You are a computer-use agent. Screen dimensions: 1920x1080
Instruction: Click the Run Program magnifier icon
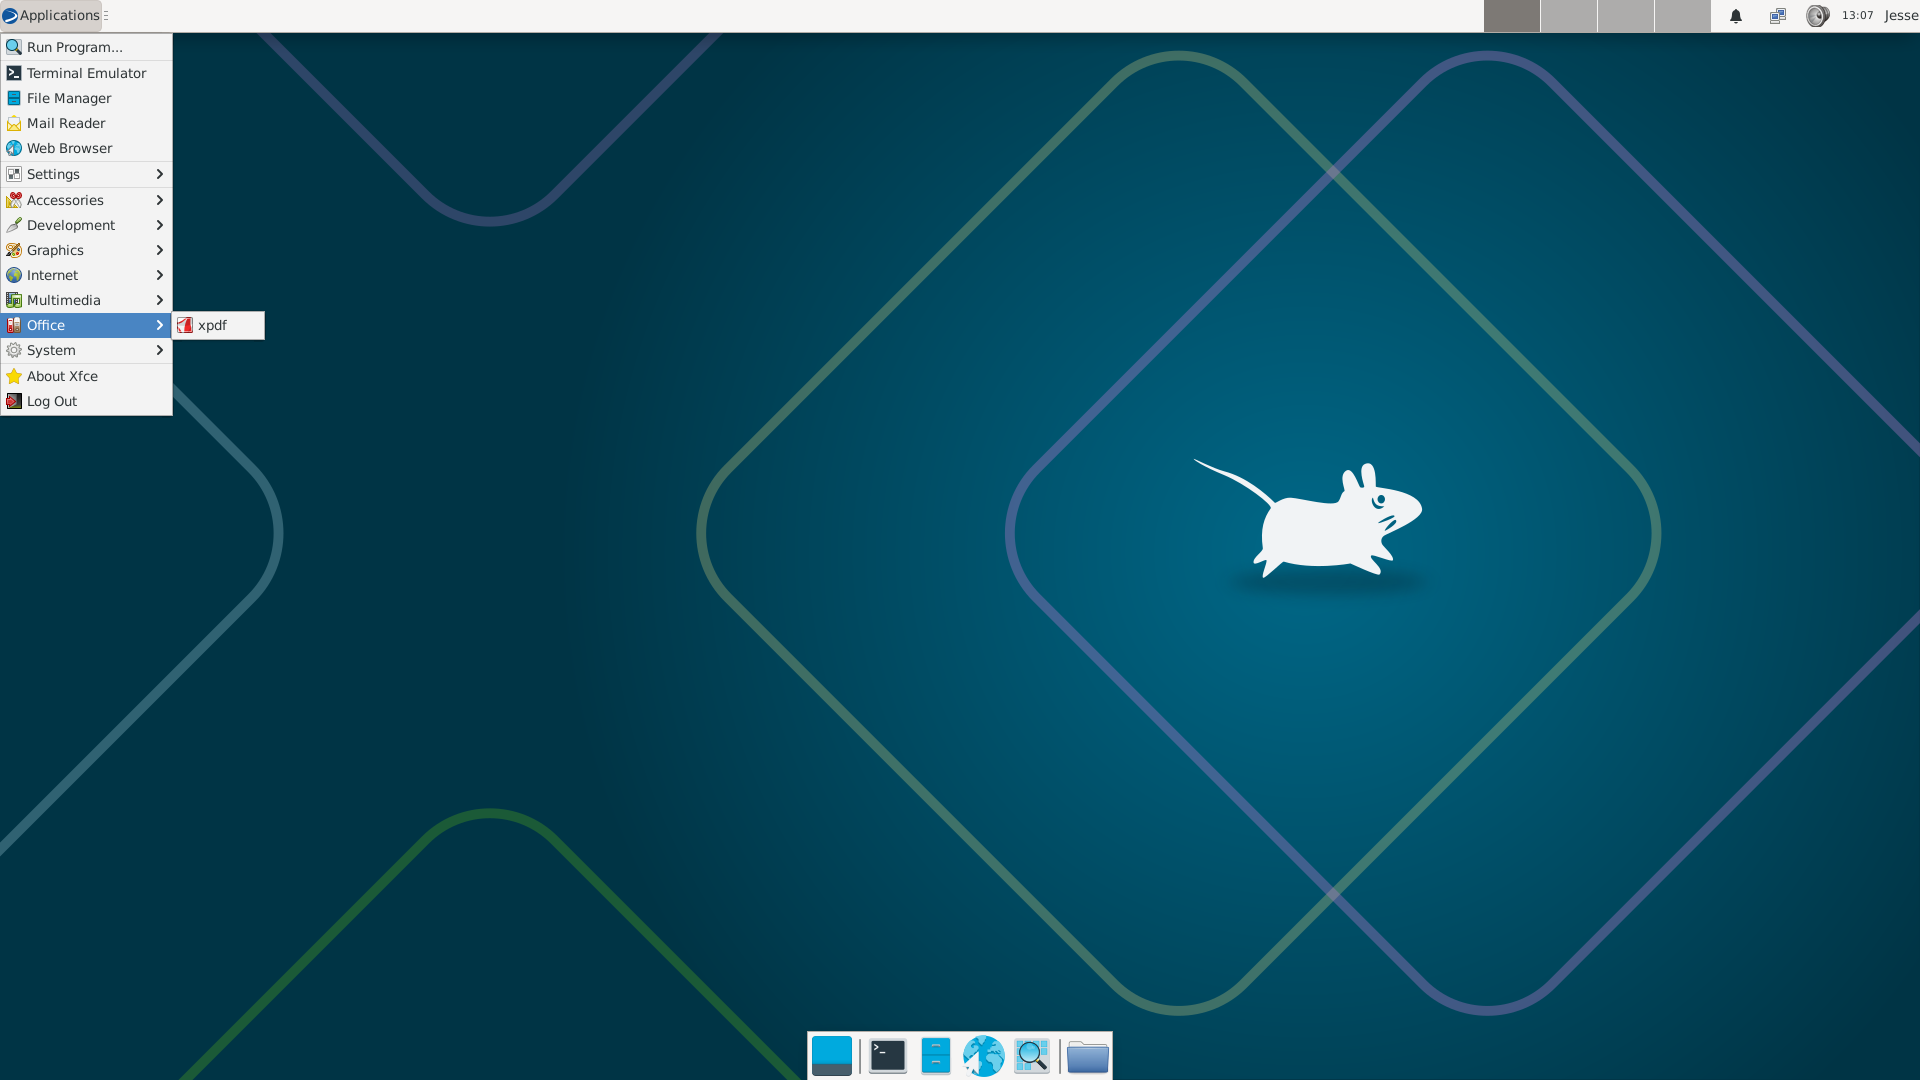click(x=14, y=47)
